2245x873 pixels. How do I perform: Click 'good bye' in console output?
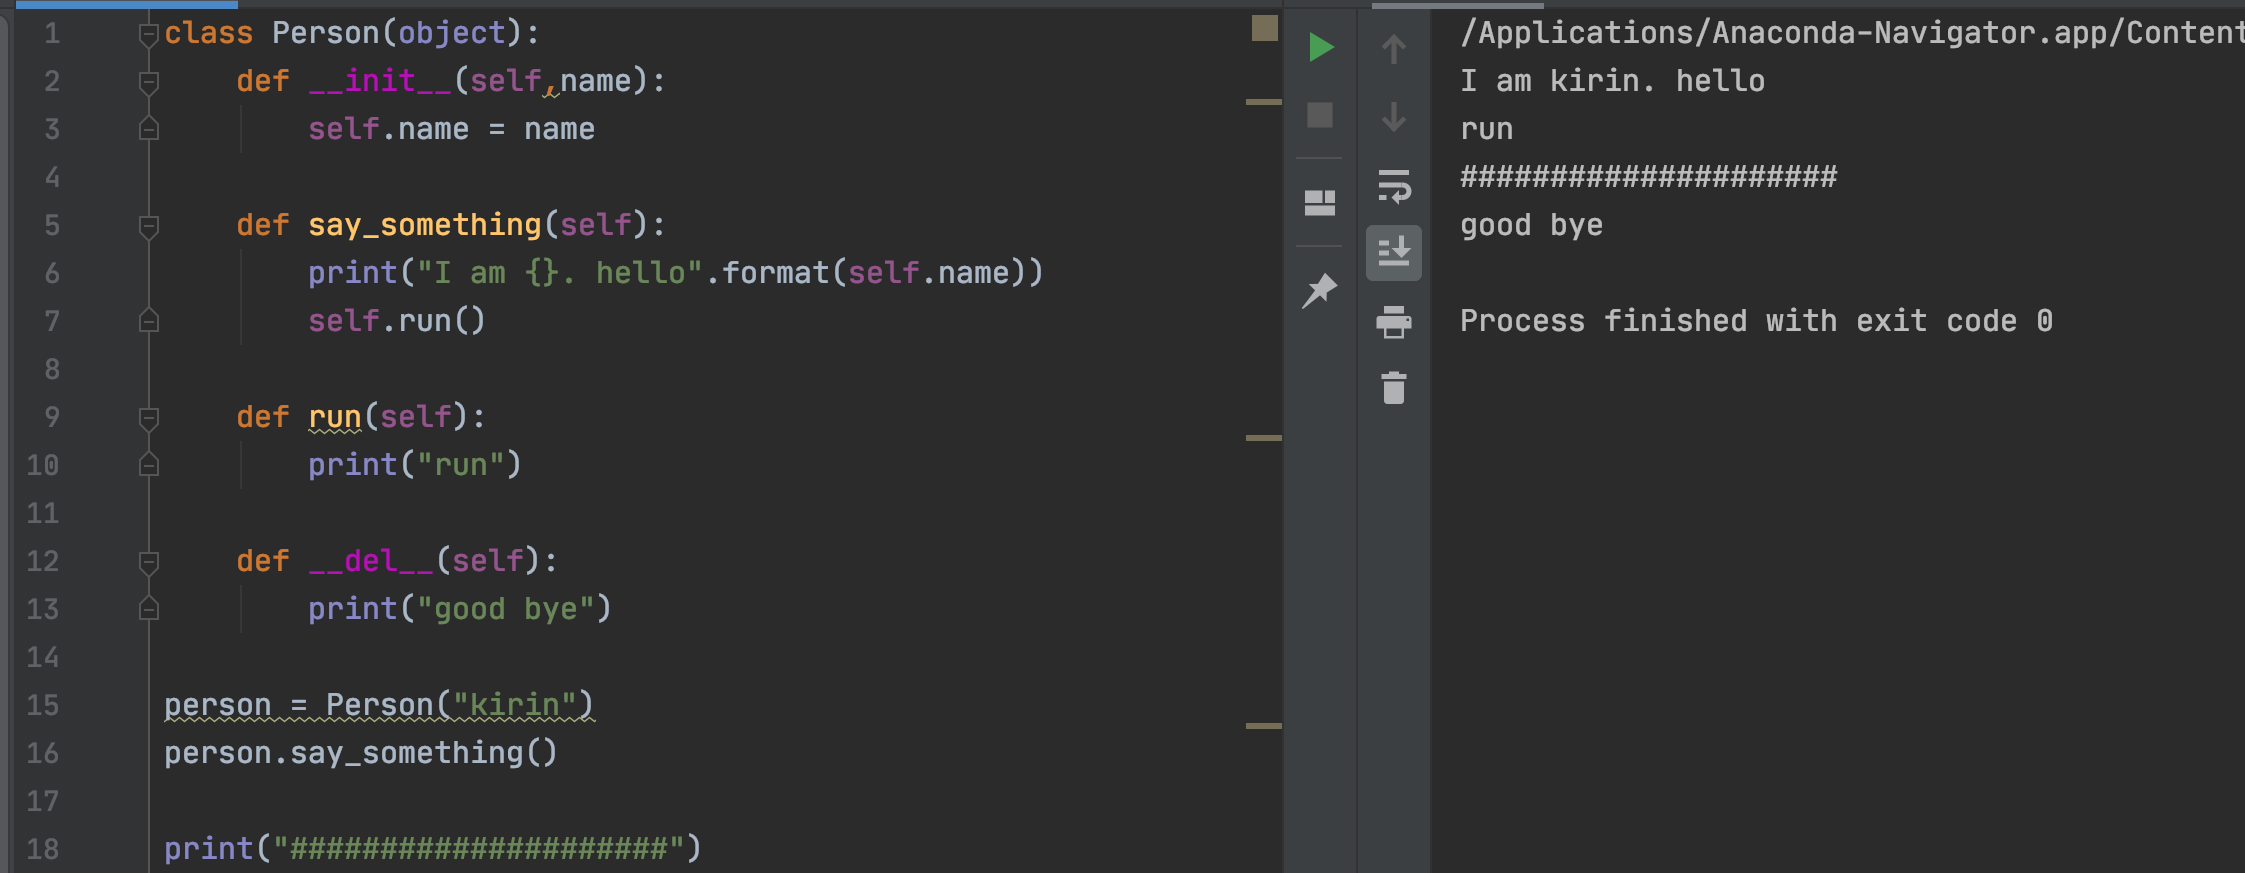[1532, 225]
